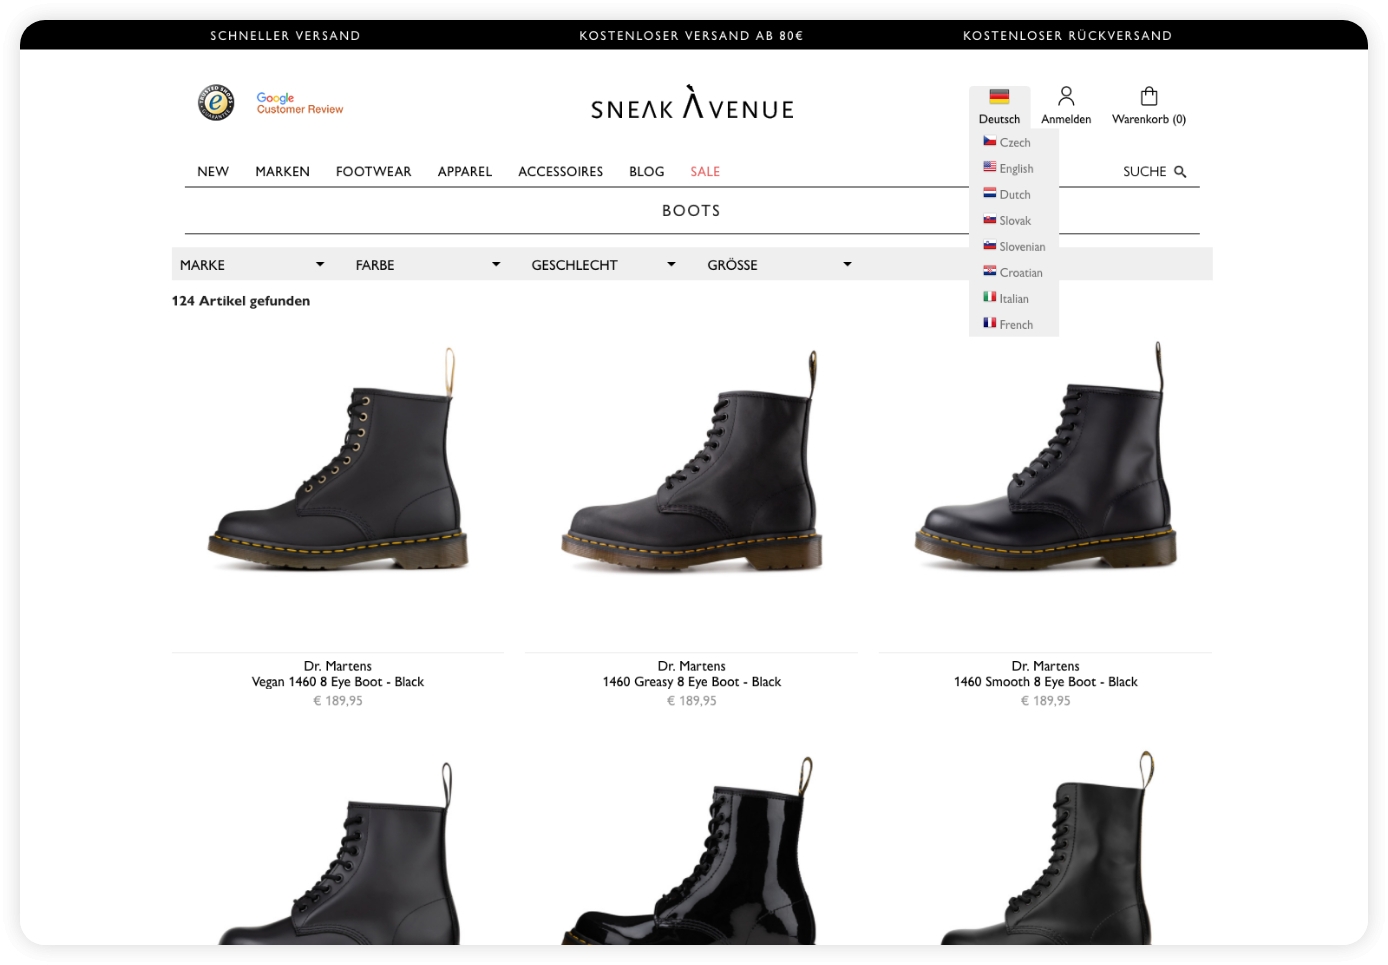Click the Trusted Shops e-badge icon
This screenshot has height=965, width=1388.
216,103
